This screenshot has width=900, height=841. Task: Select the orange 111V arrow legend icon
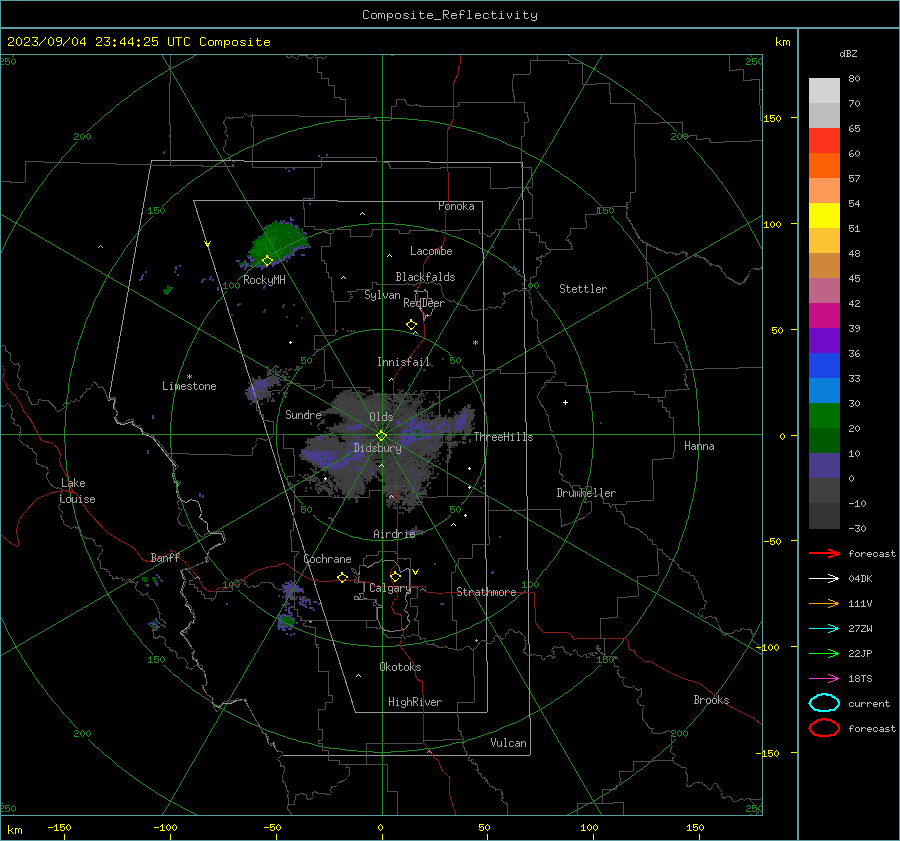pyautogui.click(x=824, y=603)
